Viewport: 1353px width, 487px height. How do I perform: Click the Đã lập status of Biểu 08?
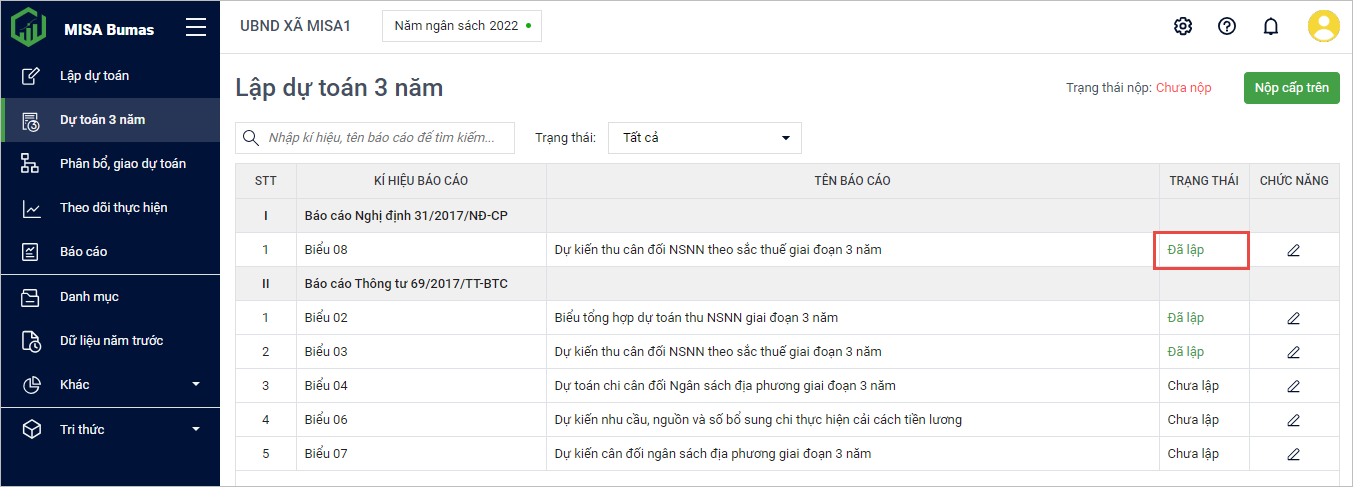click(1186, 250)
